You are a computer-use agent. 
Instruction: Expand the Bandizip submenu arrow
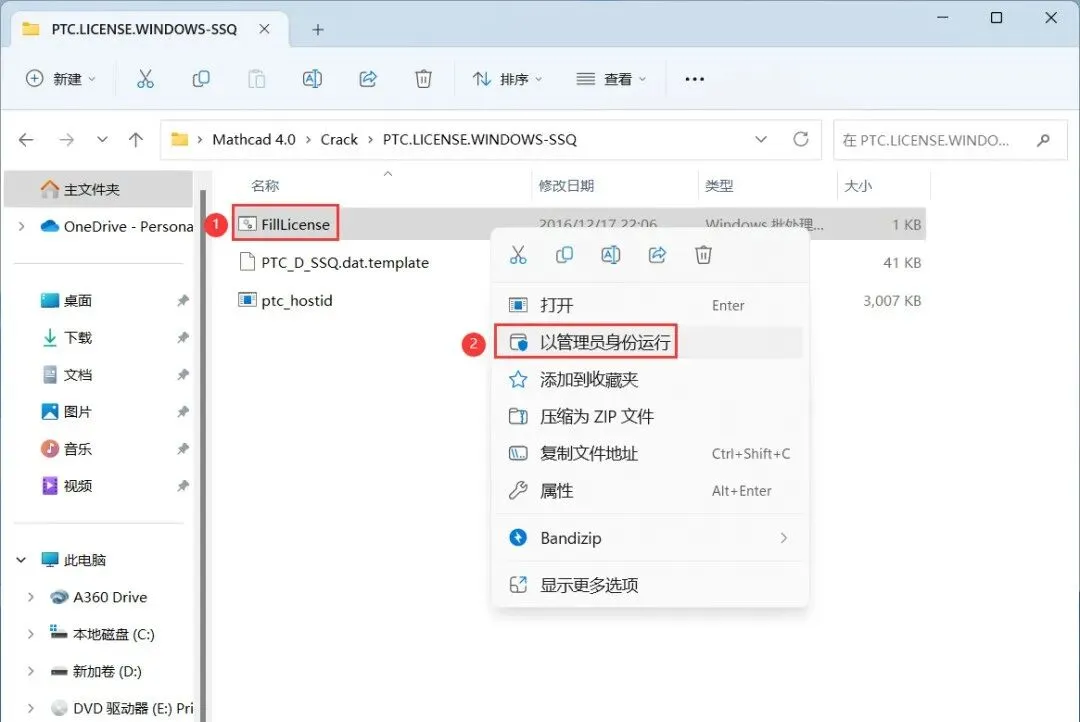click(783, 538)
